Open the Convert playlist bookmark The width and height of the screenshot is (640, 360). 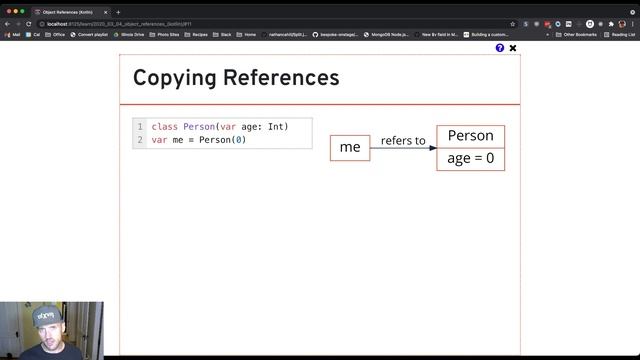pos(89,35)
